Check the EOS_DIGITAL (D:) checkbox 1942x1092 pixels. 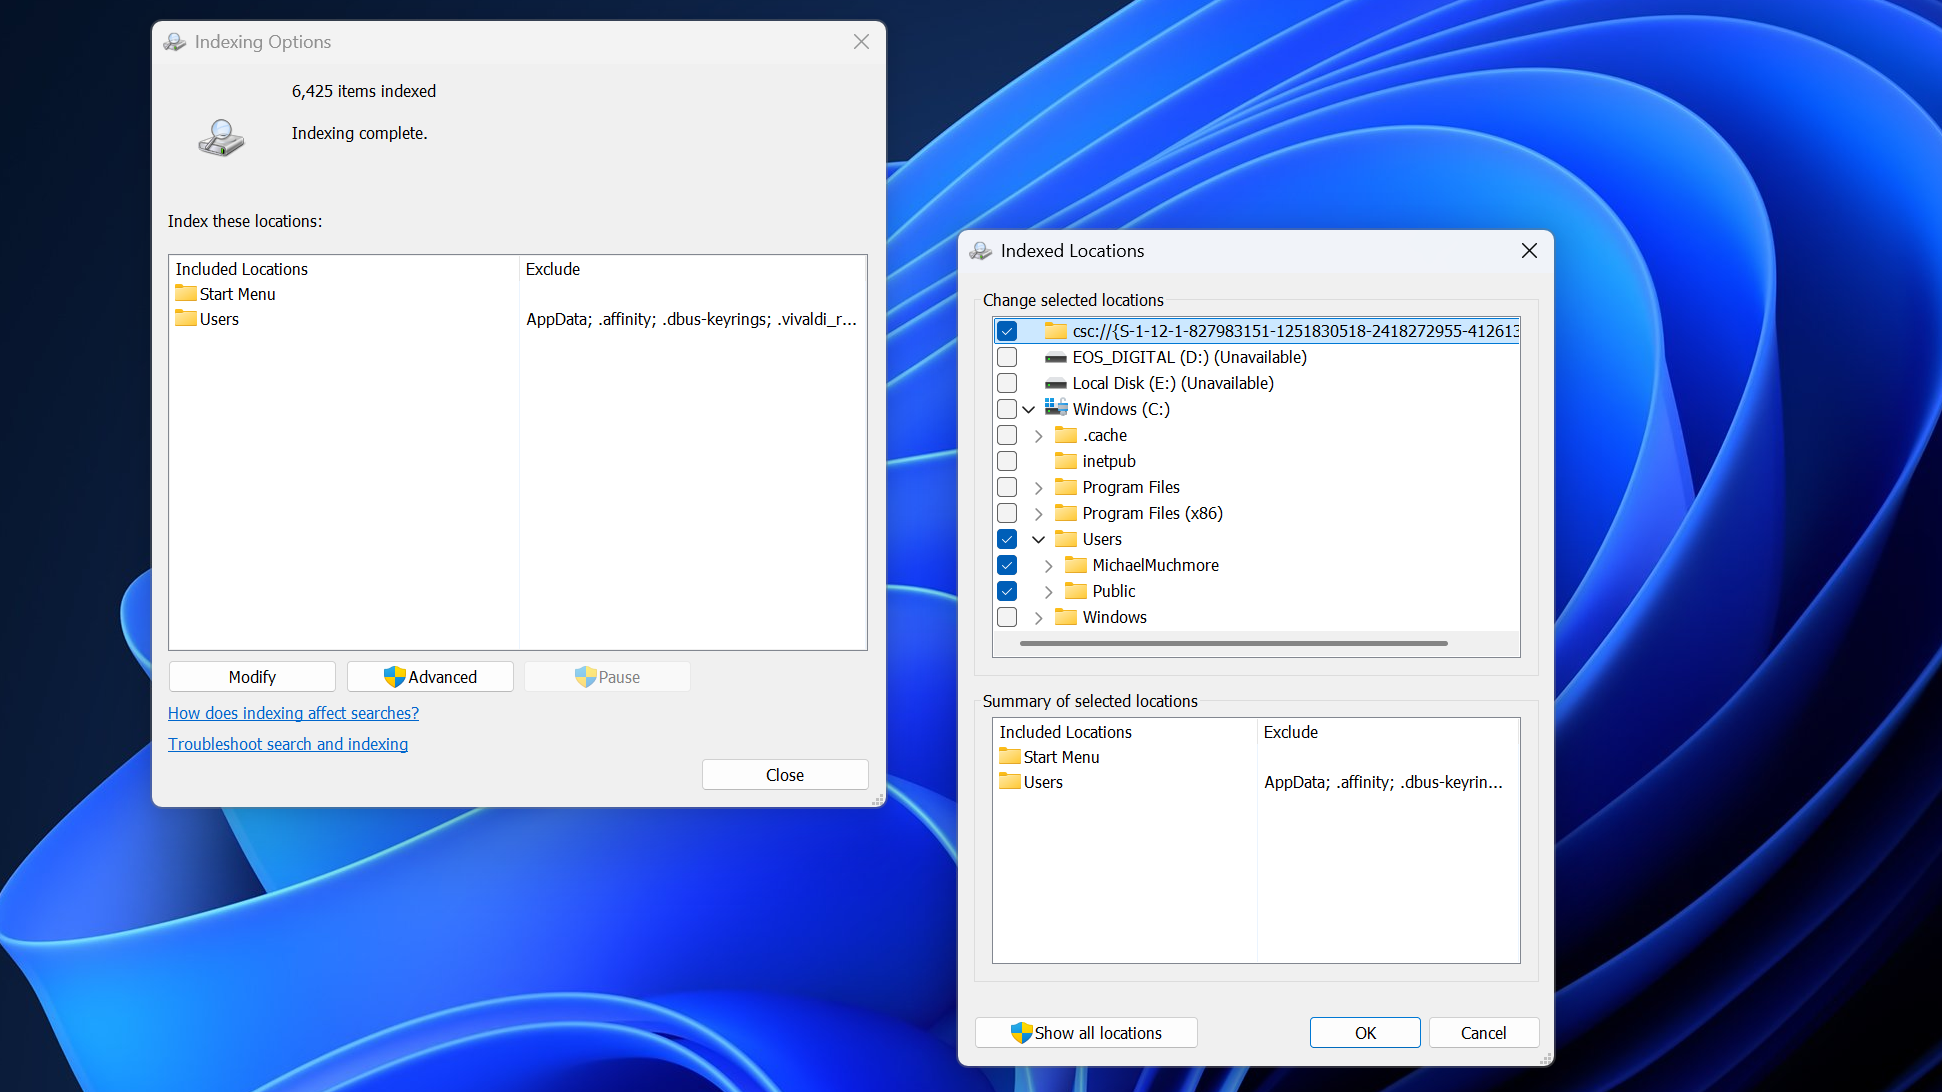(1007, 357)
